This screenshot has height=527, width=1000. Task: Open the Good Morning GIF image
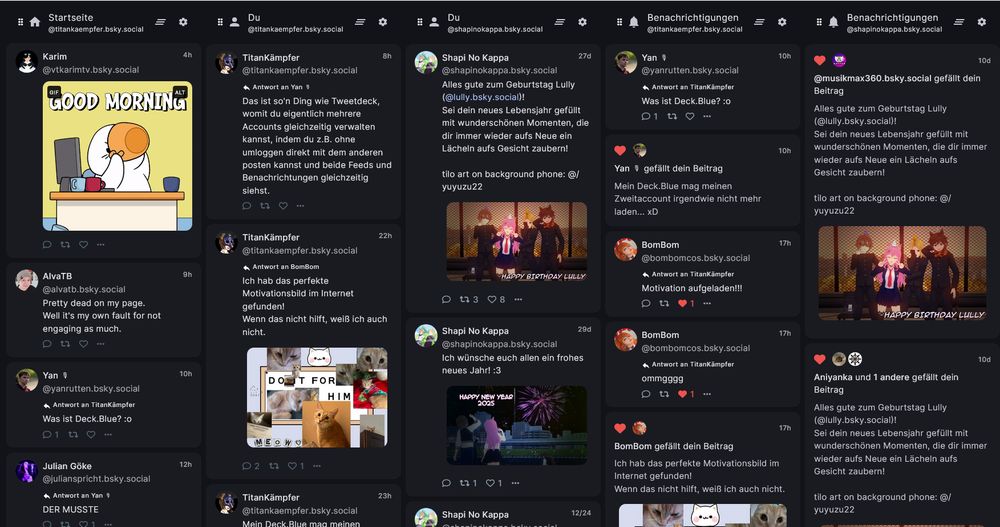[x=117, y=156]
